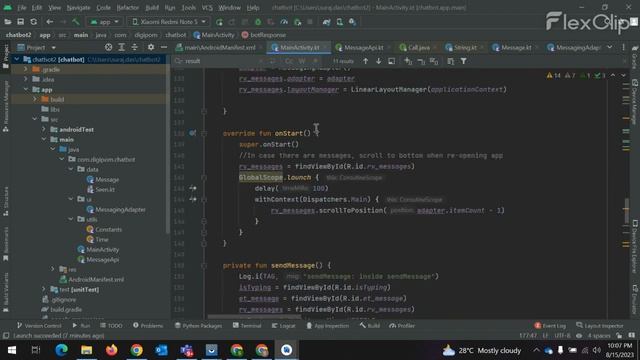Image resolution: width=640 pixels, height=360 pixels.
Task: Go to next search occurrence arrow
Action: tap(379, 61)
